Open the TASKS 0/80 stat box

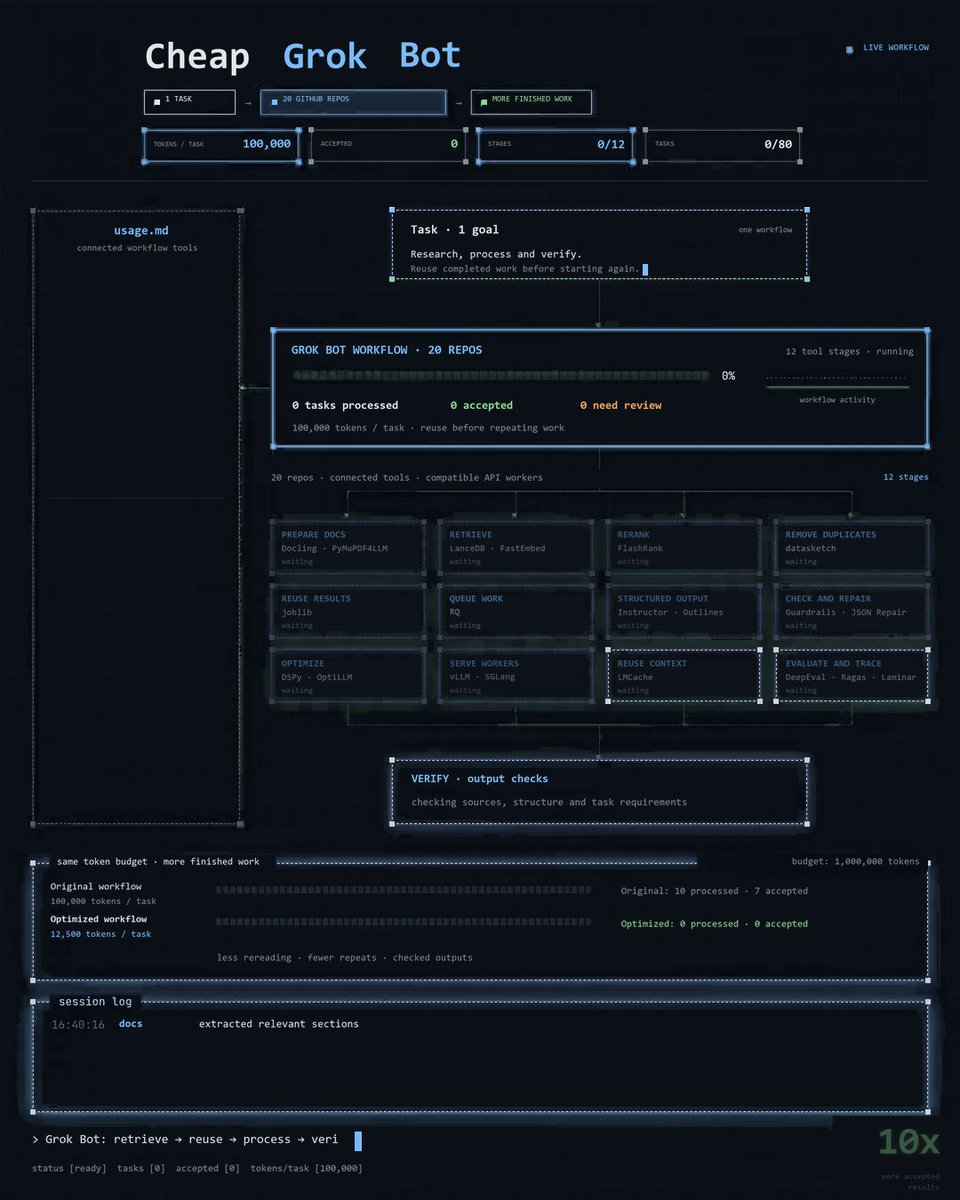pos(721,144)
